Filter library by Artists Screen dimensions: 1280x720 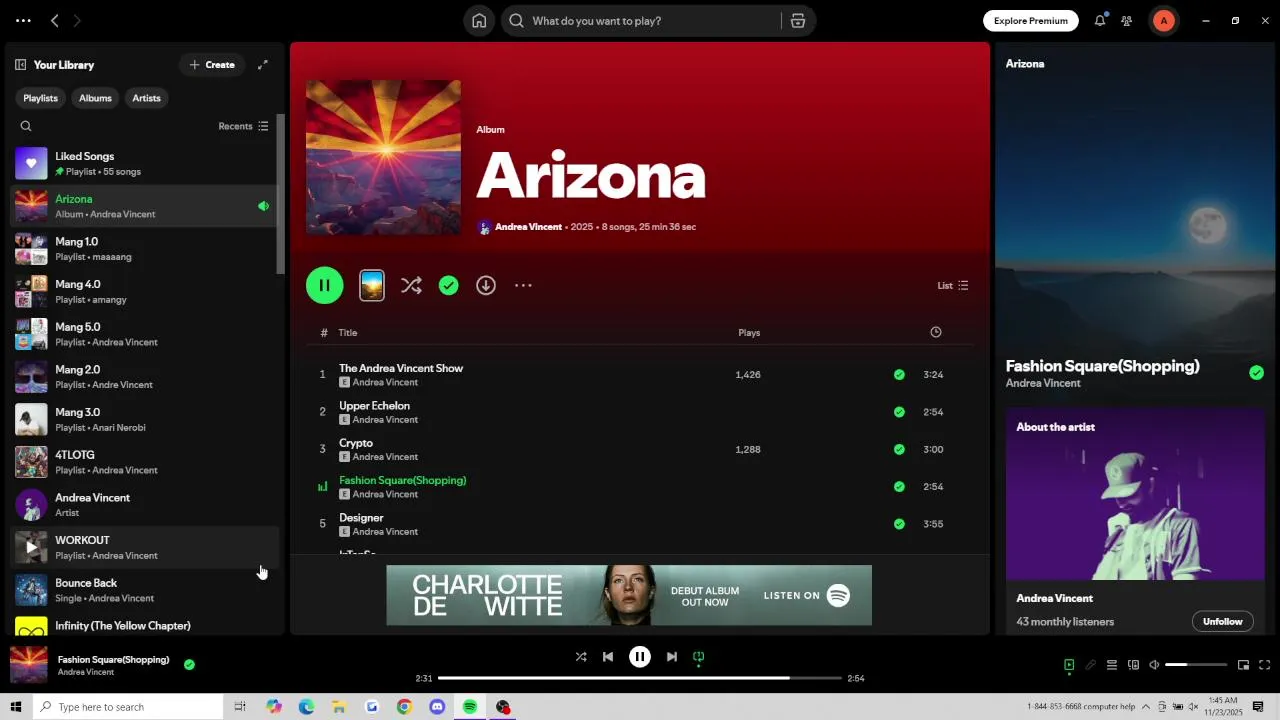click(146, 98)
